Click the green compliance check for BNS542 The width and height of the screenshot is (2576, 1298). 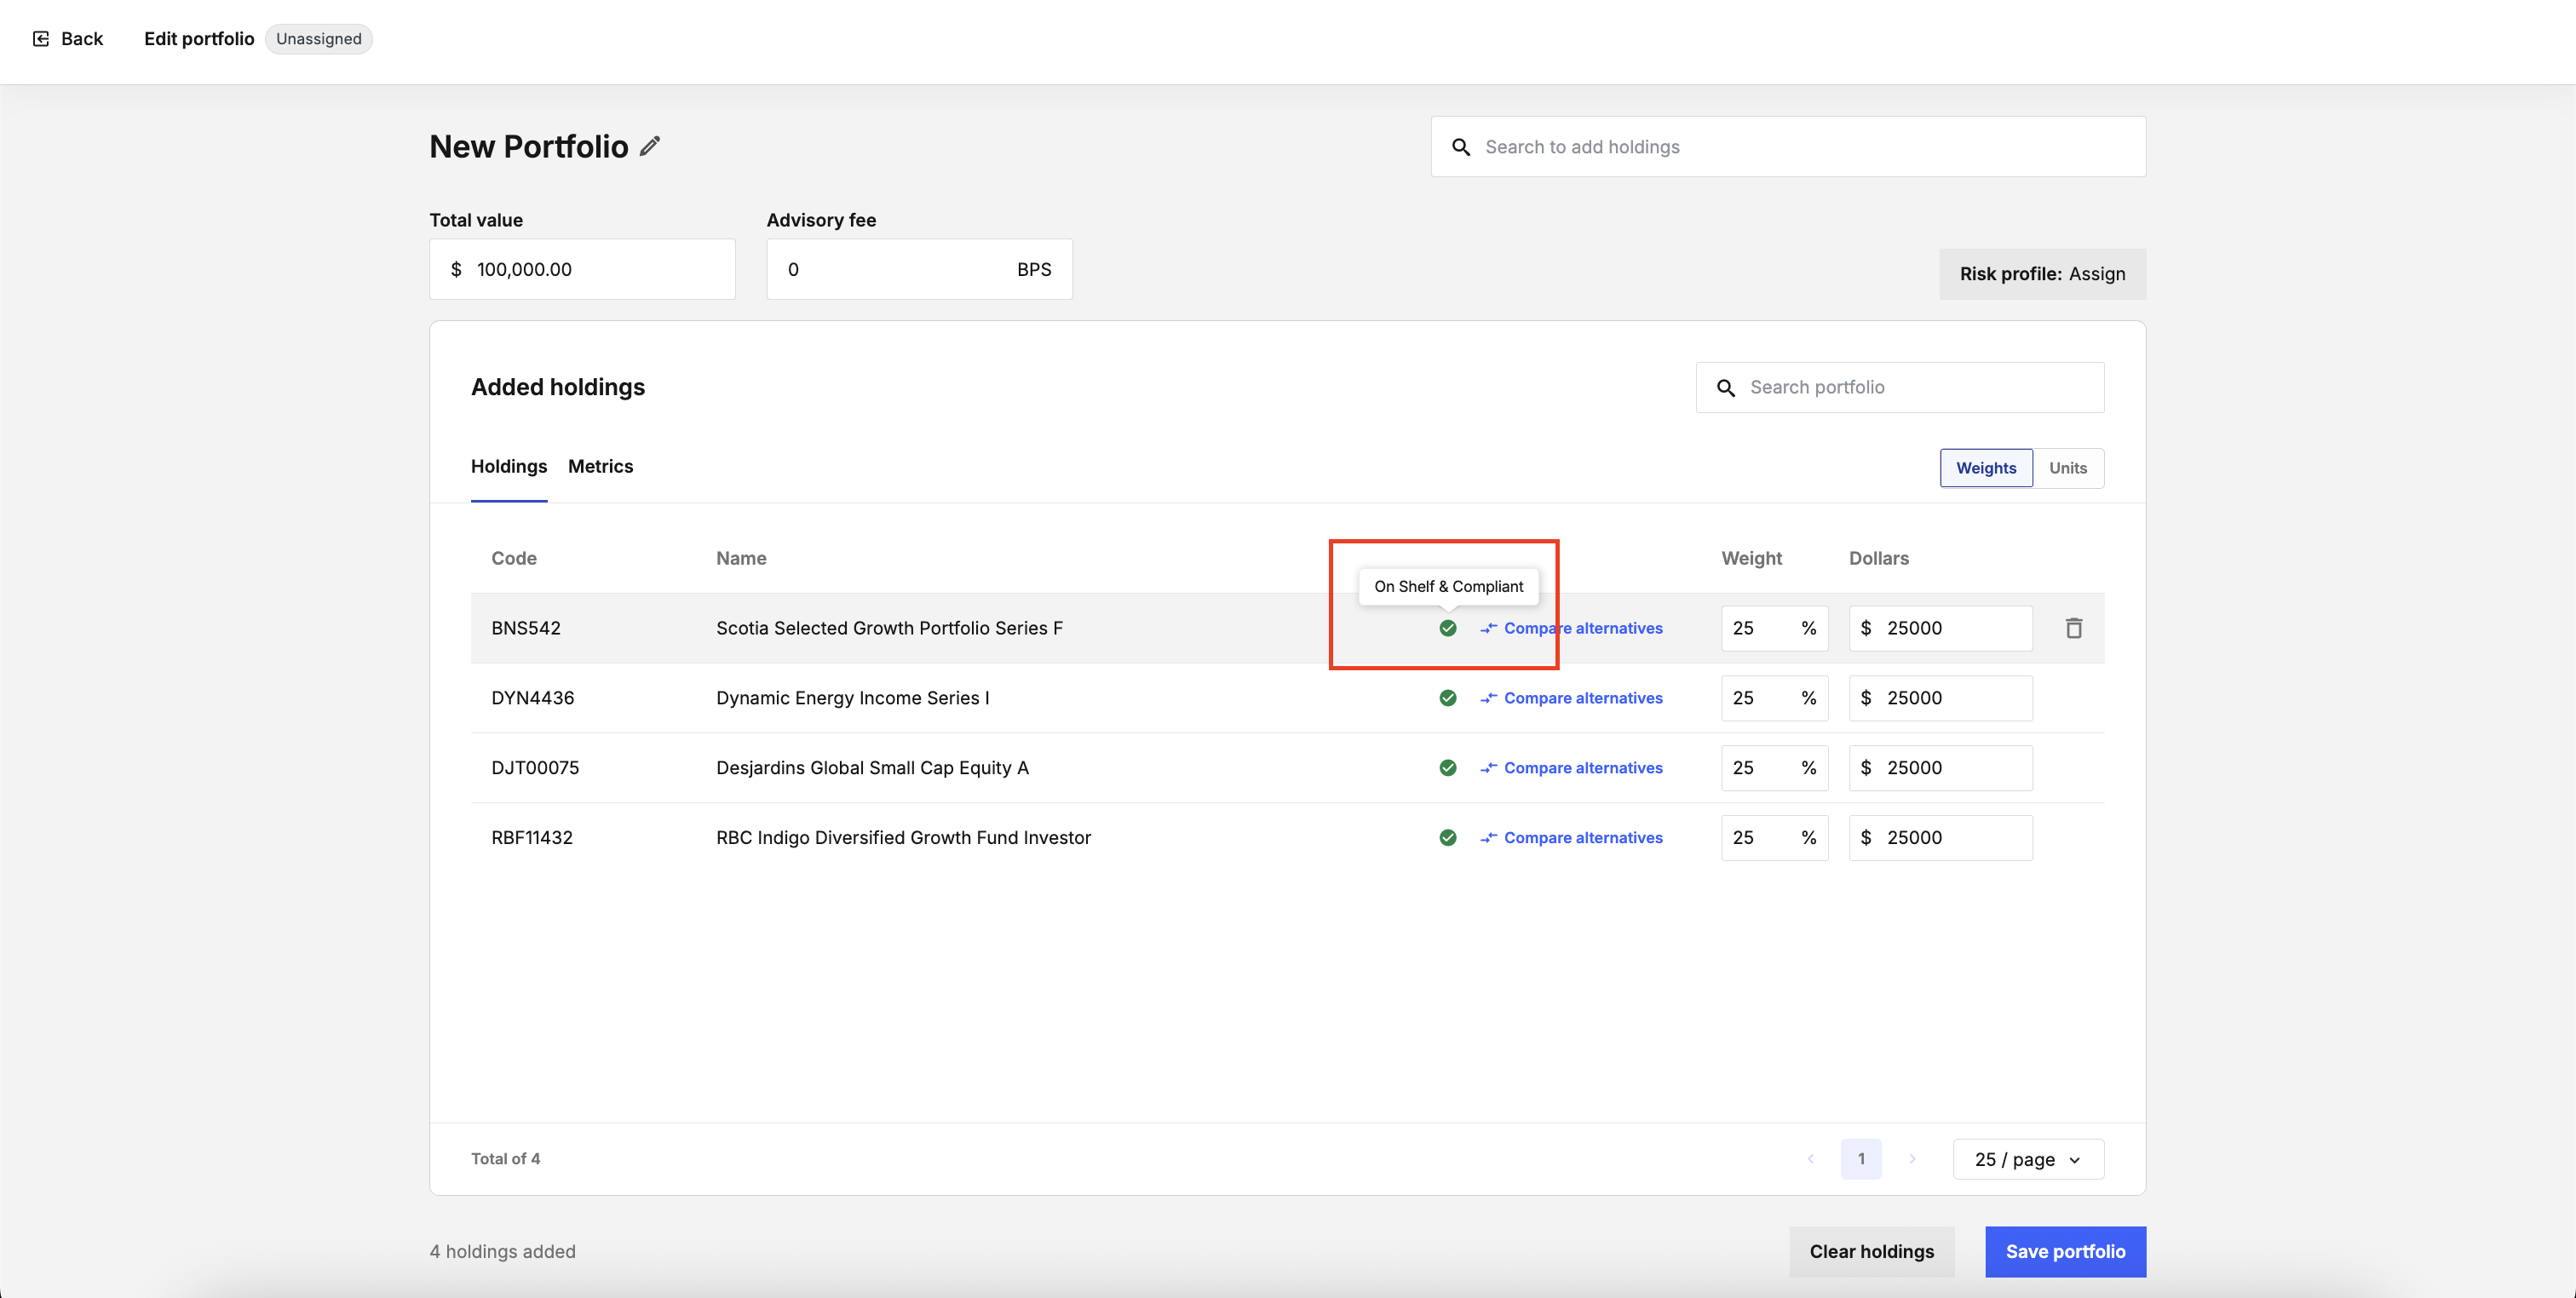(x=1448, y=628)
